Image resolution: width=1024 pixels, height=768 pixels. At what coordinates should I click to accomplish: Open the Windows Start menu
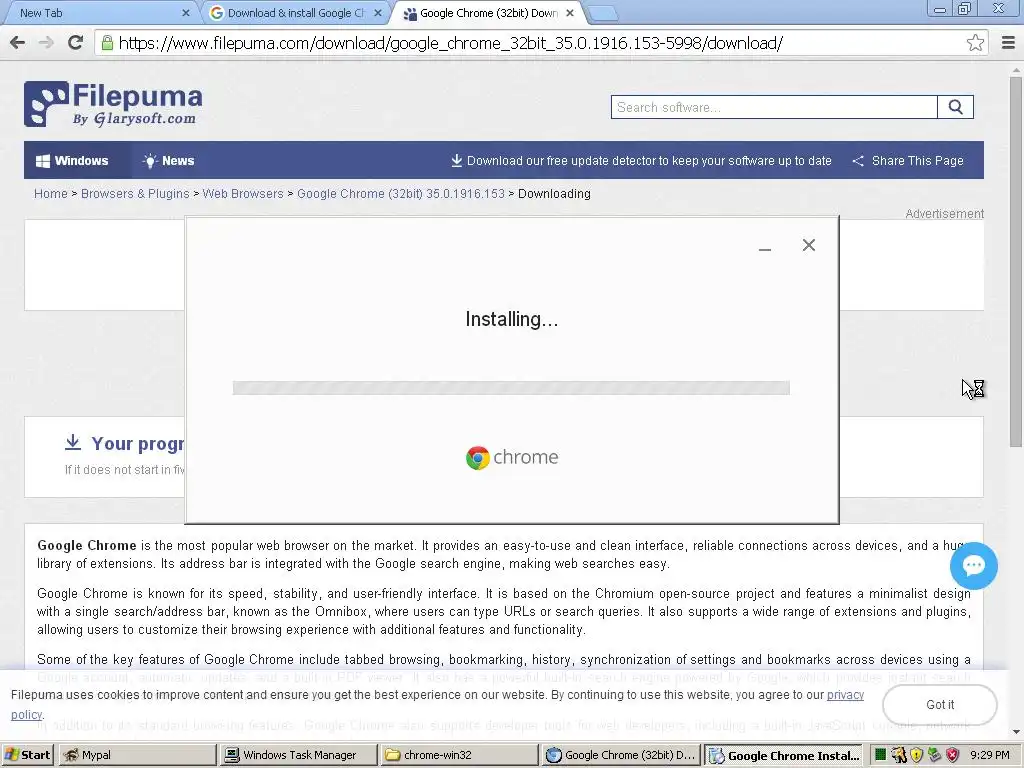[27, 755]
